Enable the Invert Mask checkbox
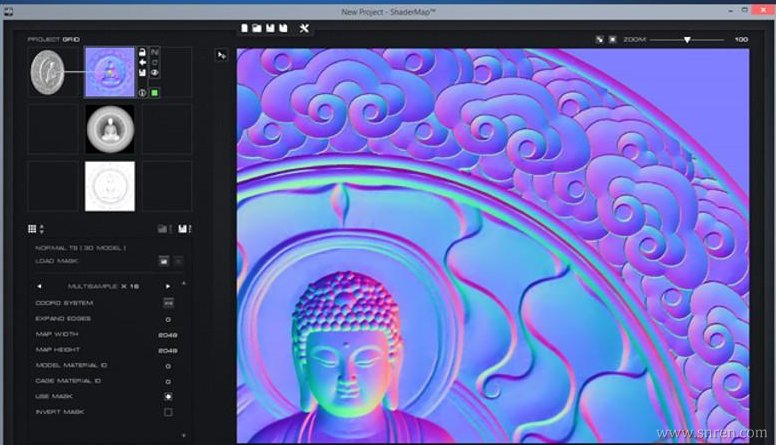The height and width of the screenshot is (445, 776). click(168, 412)
